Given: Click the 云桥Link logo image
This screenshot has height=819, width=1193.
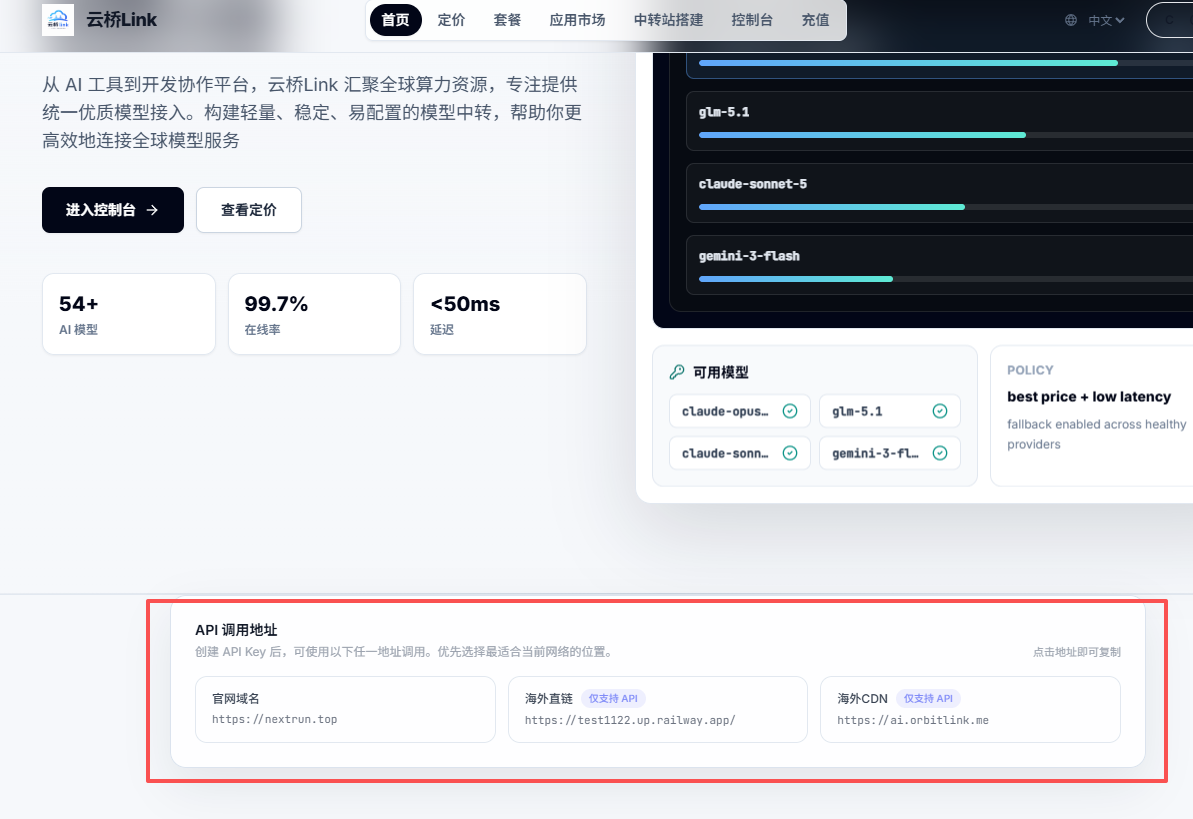Looking at the screenshot, I should tap(58, 20).
